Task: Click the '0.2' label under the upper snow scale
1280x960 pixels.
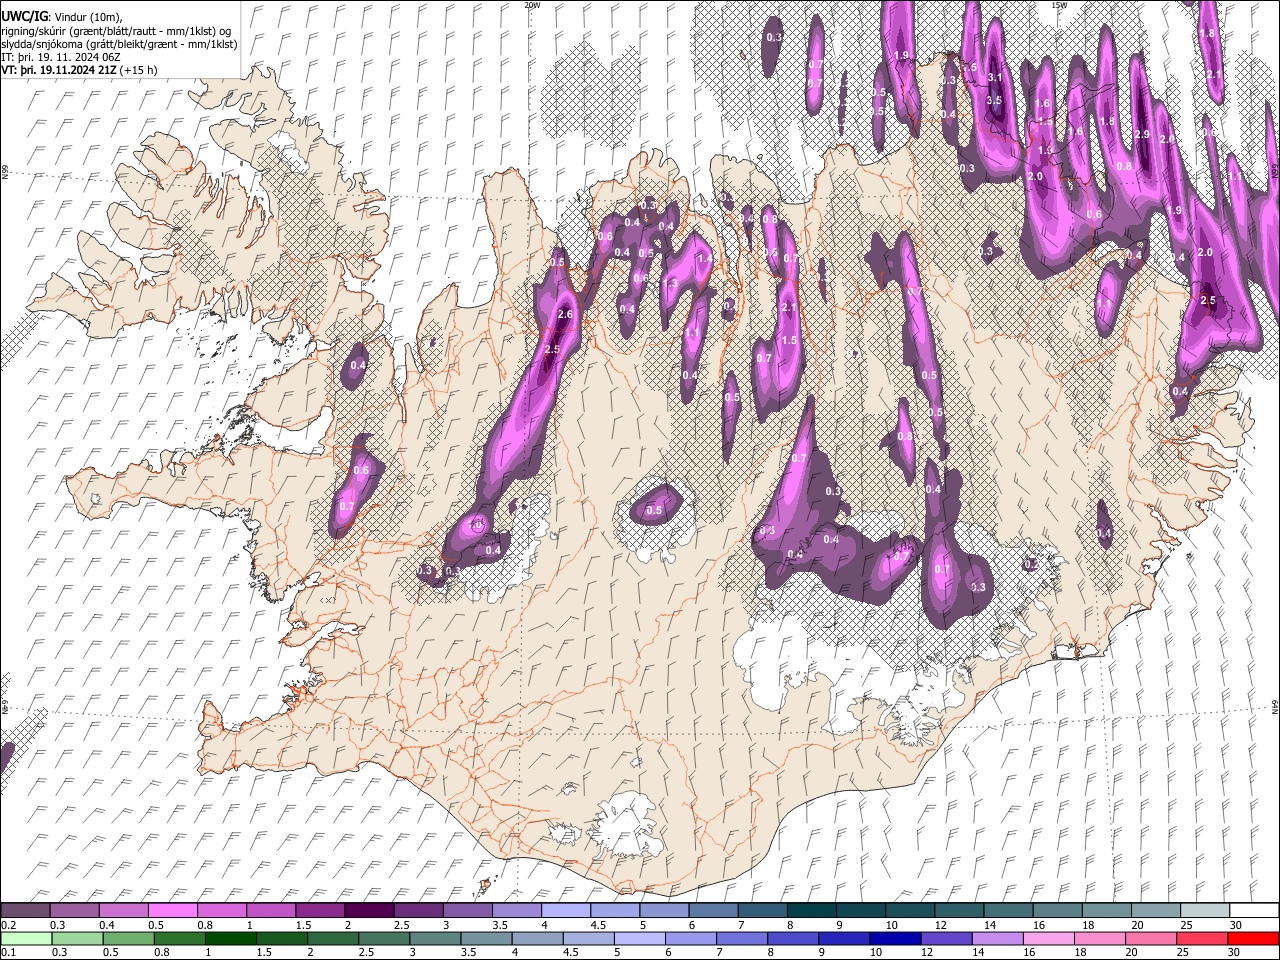Action: click(7, 925)
